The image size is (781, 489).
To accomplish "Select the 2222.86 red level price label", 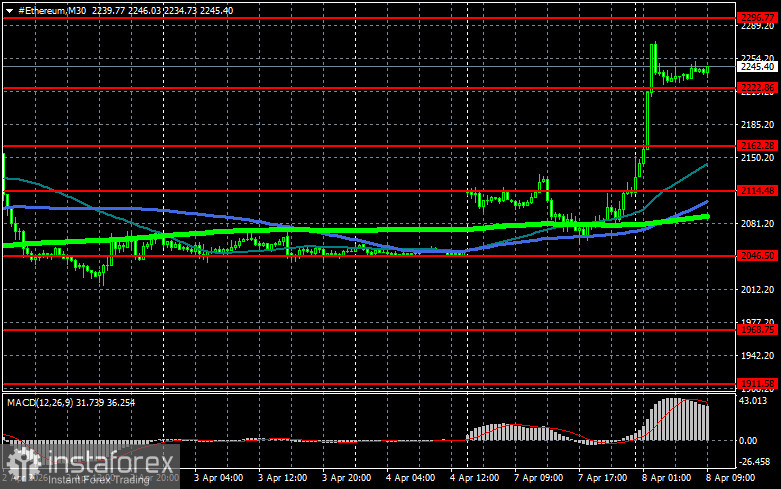I will pos(758,88).
